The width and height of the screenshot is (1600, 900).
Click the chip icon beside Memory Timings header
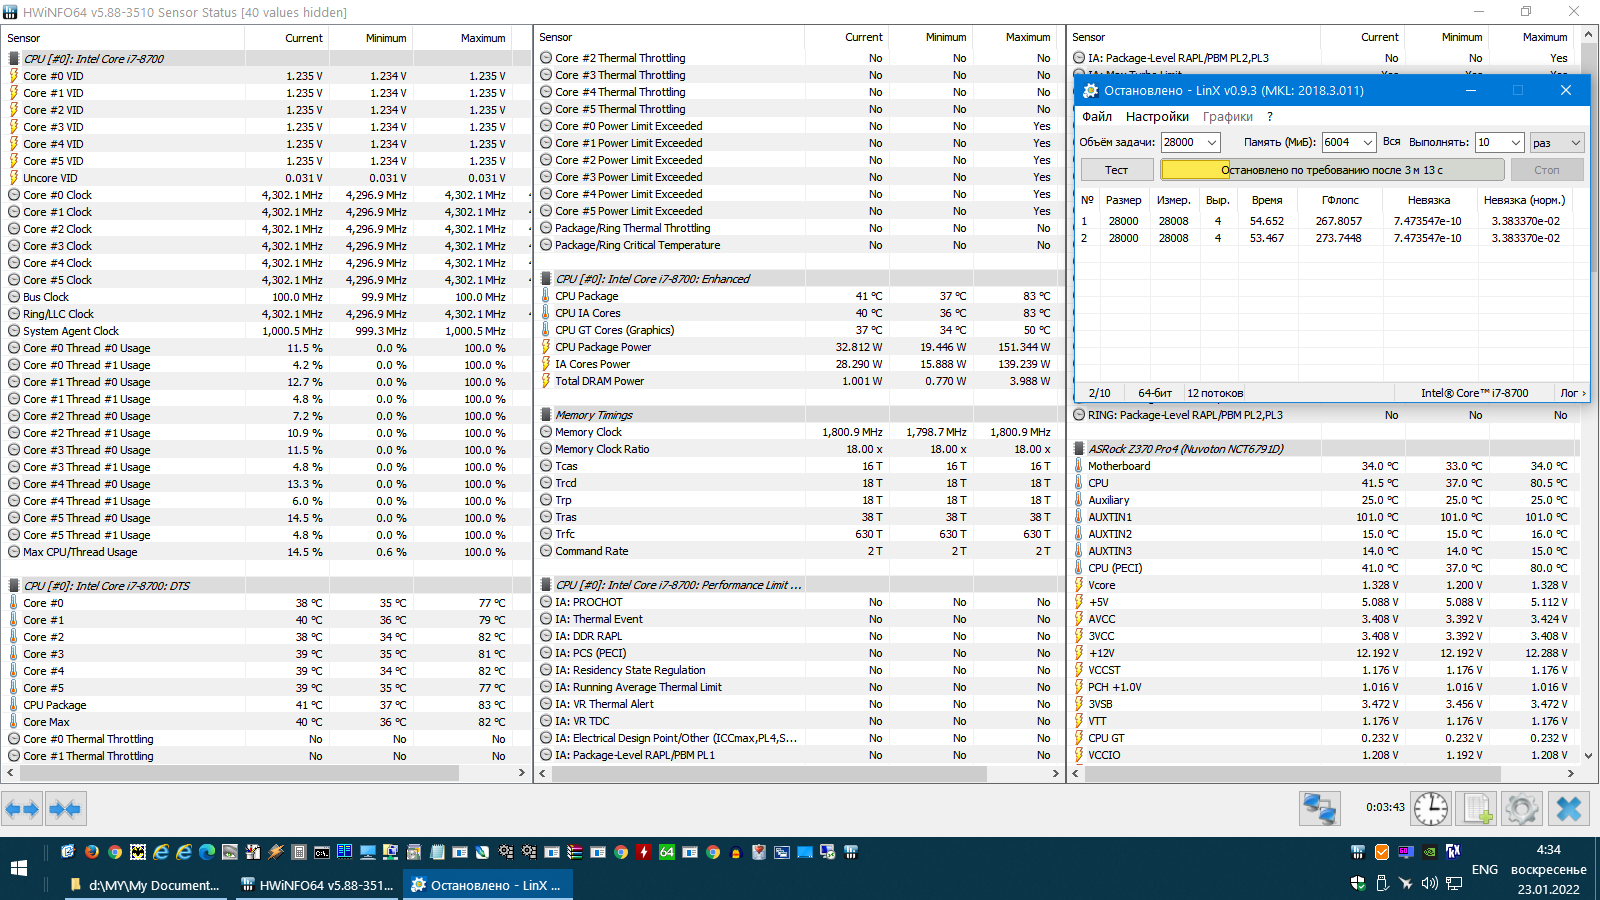(546, 415)
